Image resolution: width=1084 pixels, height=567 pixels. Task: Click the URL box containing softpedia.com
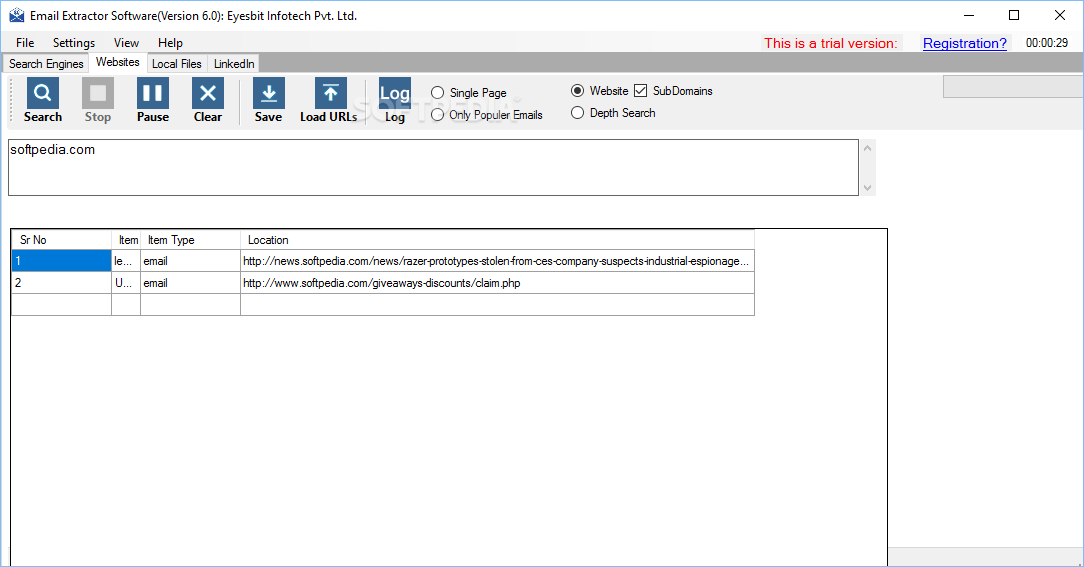[x=433, y=167]
